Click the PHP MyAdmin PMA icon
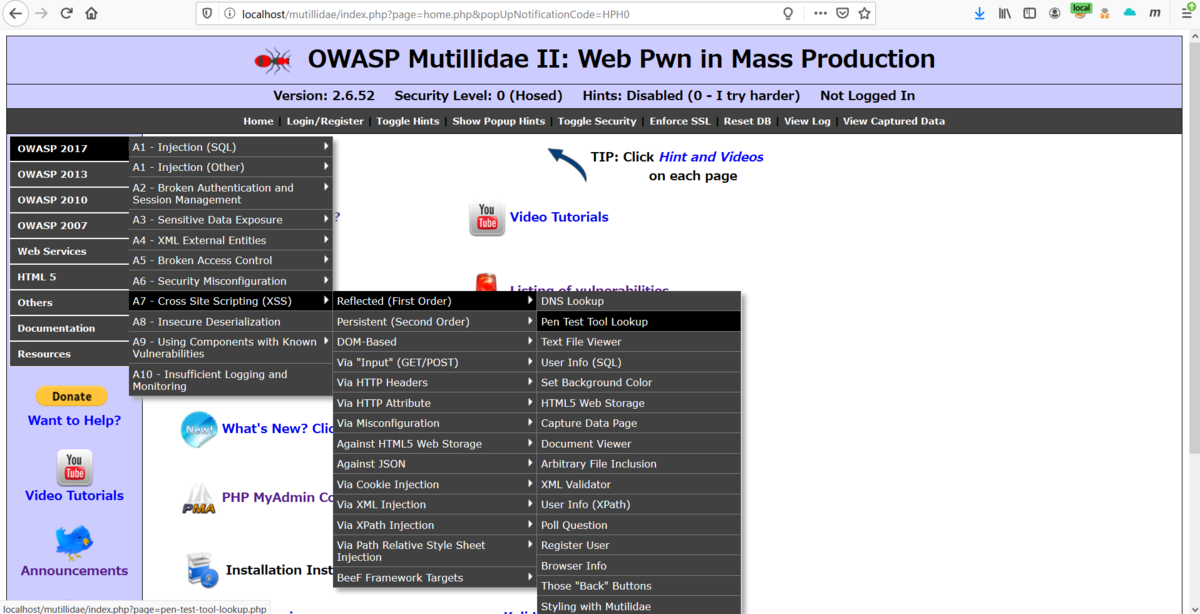 tap(199, 498)
